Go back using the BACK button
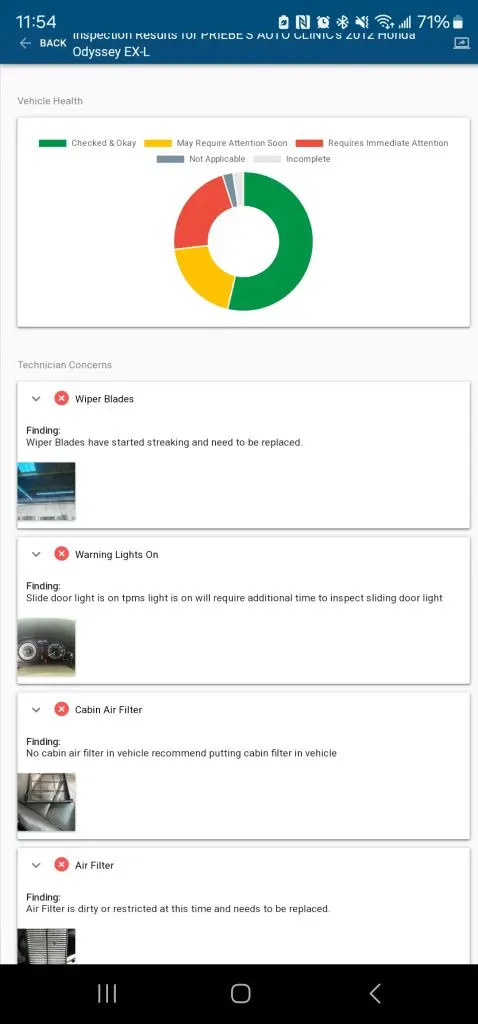Screen dimensions: 478x1024 tap(43, 43)
